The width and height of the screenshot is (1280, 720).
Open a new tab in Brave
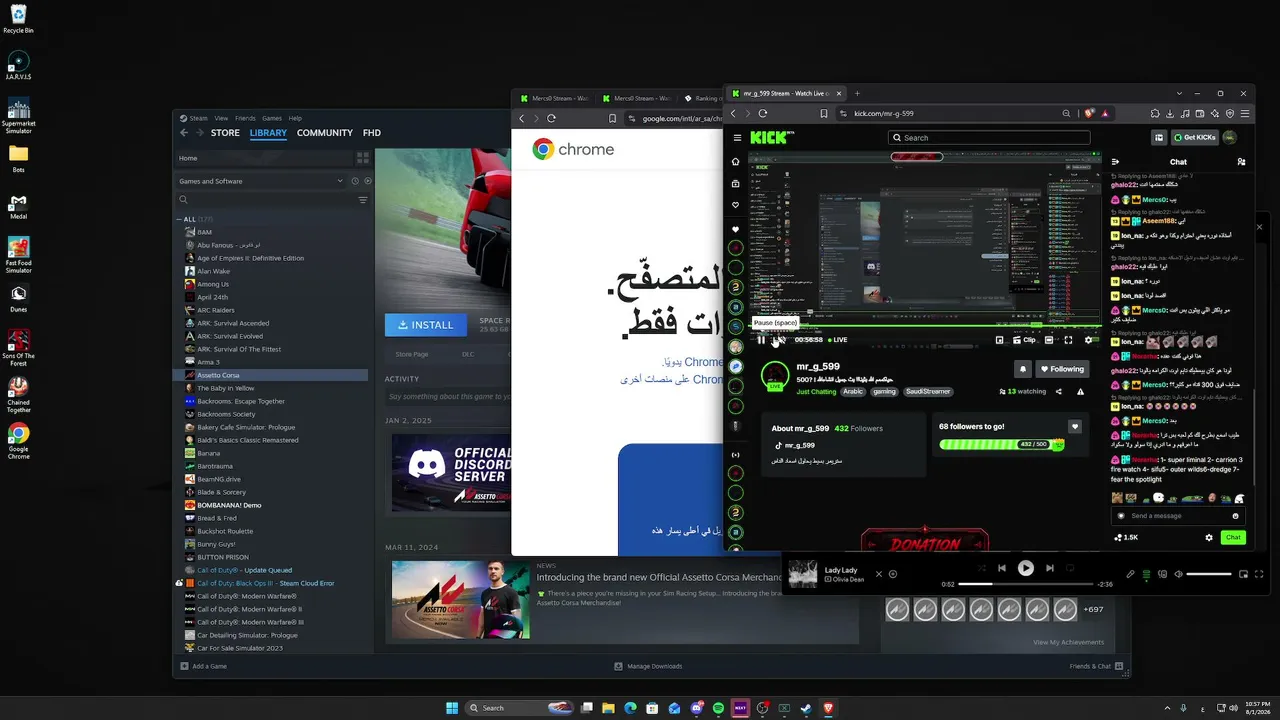pos(857,93)
